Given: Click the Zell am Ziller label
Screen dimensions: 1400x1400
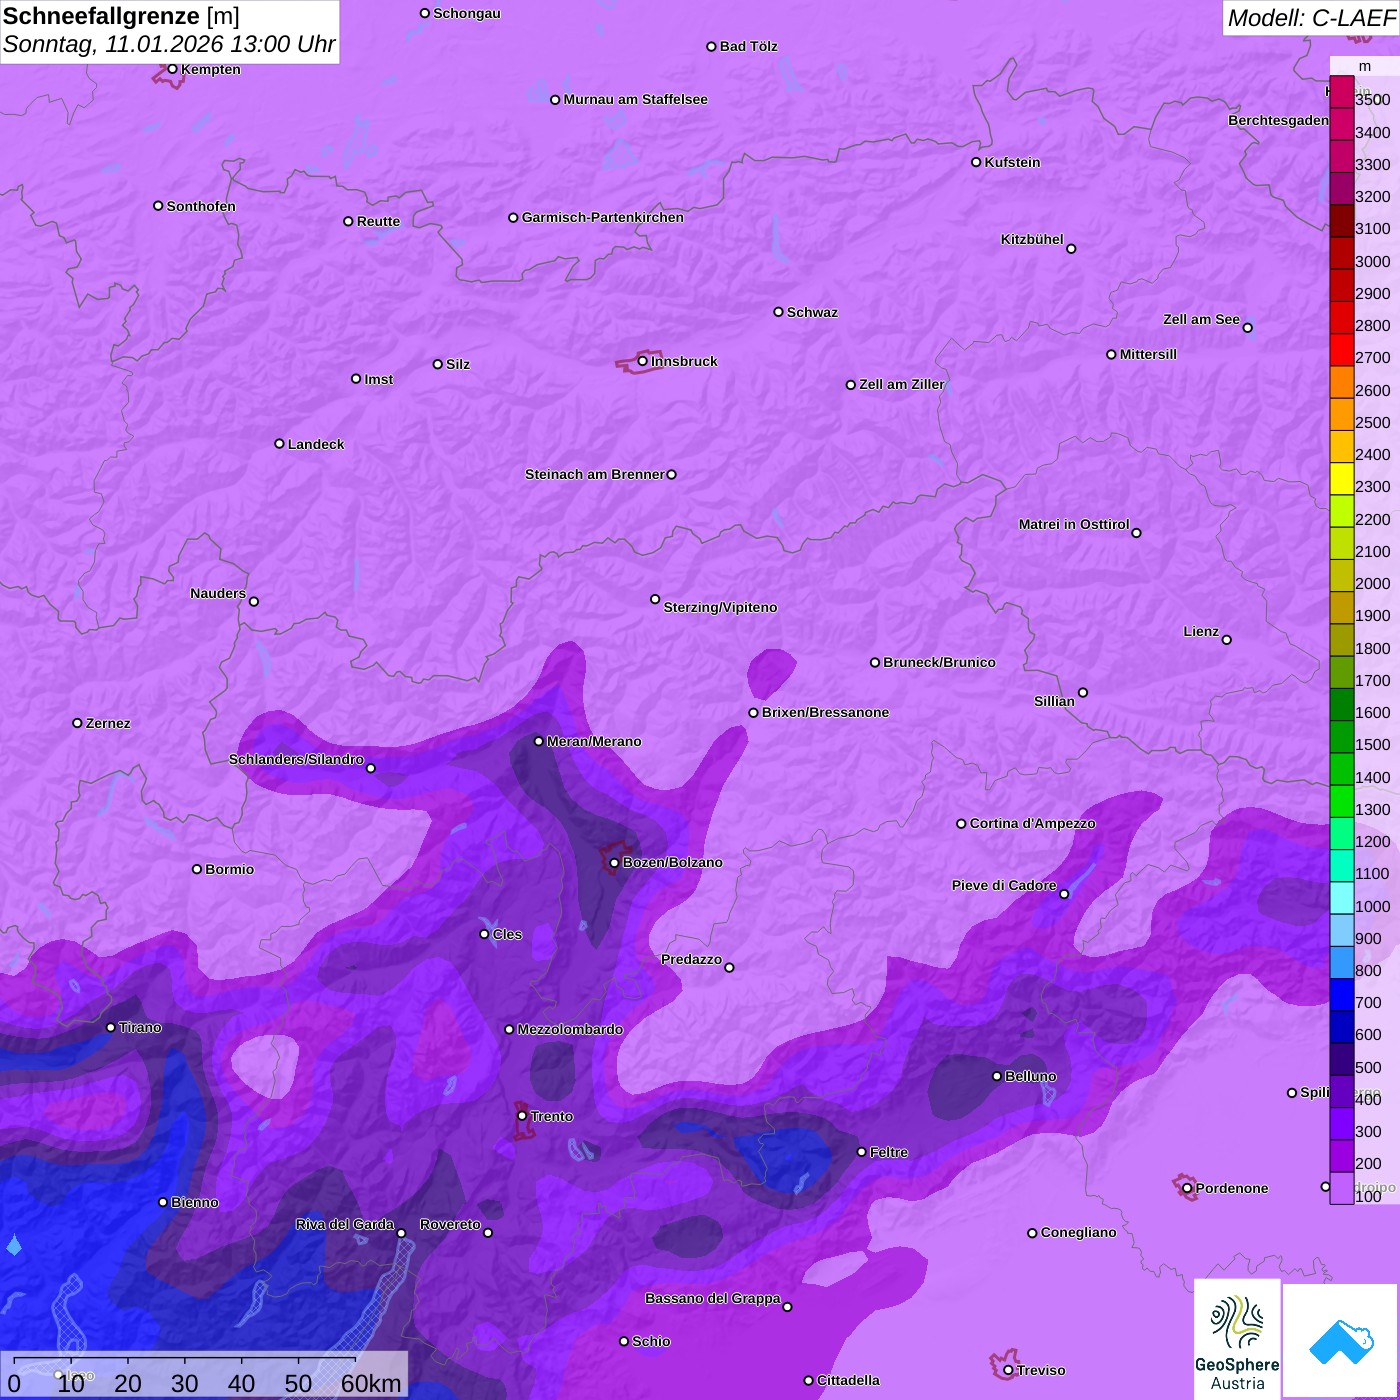Looking at the screenshot, I should pos(902,384).
